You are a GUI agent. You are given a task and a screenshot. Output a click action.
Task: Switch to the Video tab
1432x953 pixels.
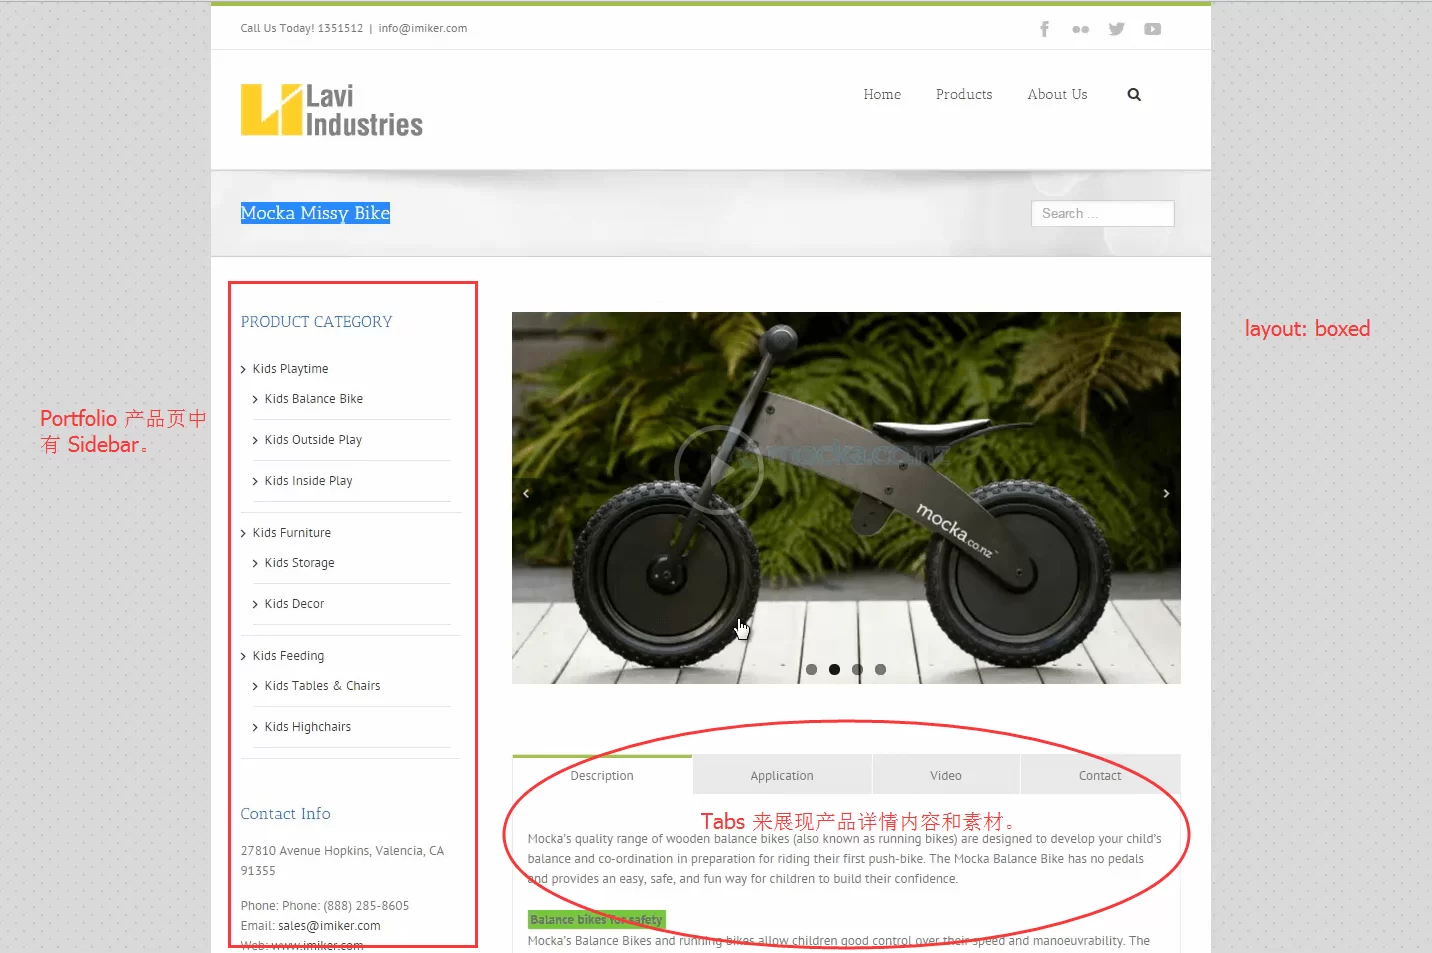coord(946,775)
